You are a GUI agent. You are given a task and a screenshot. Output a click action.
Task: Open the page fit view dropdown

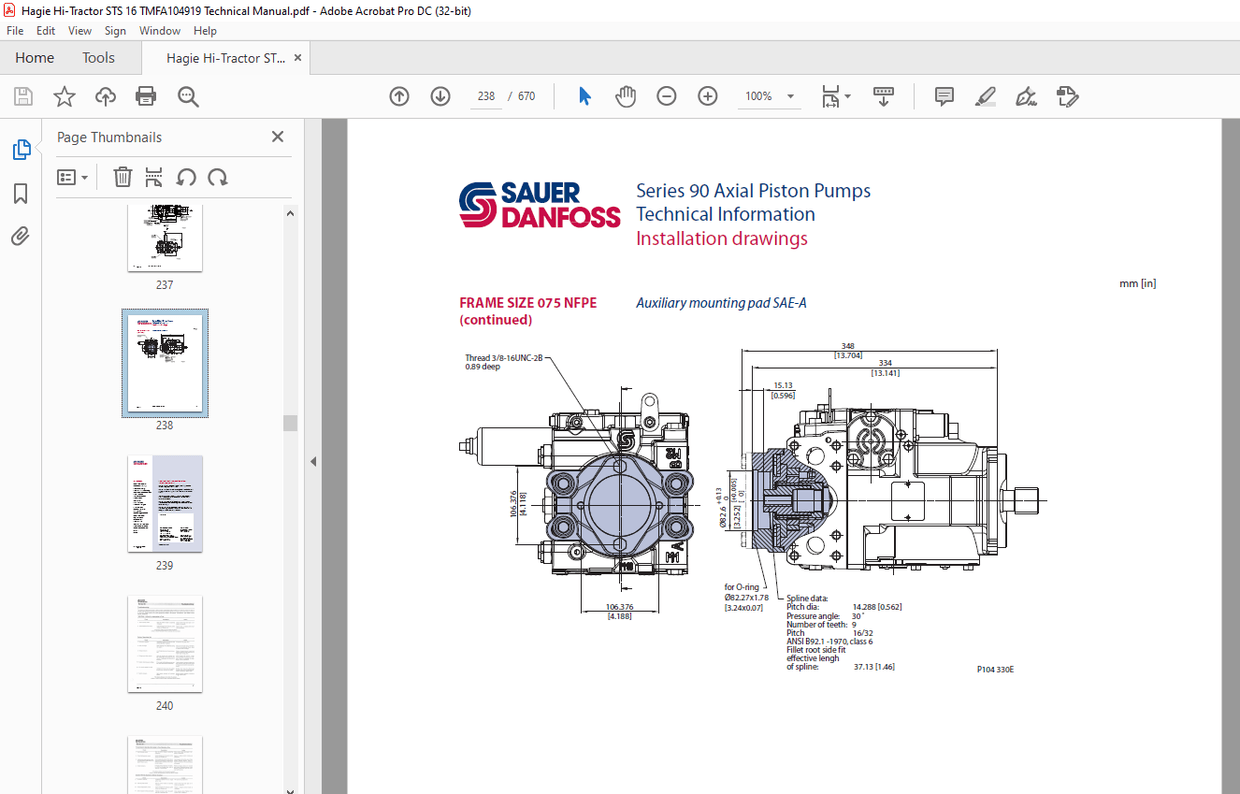pyautogui.click(x=836, y=96)
